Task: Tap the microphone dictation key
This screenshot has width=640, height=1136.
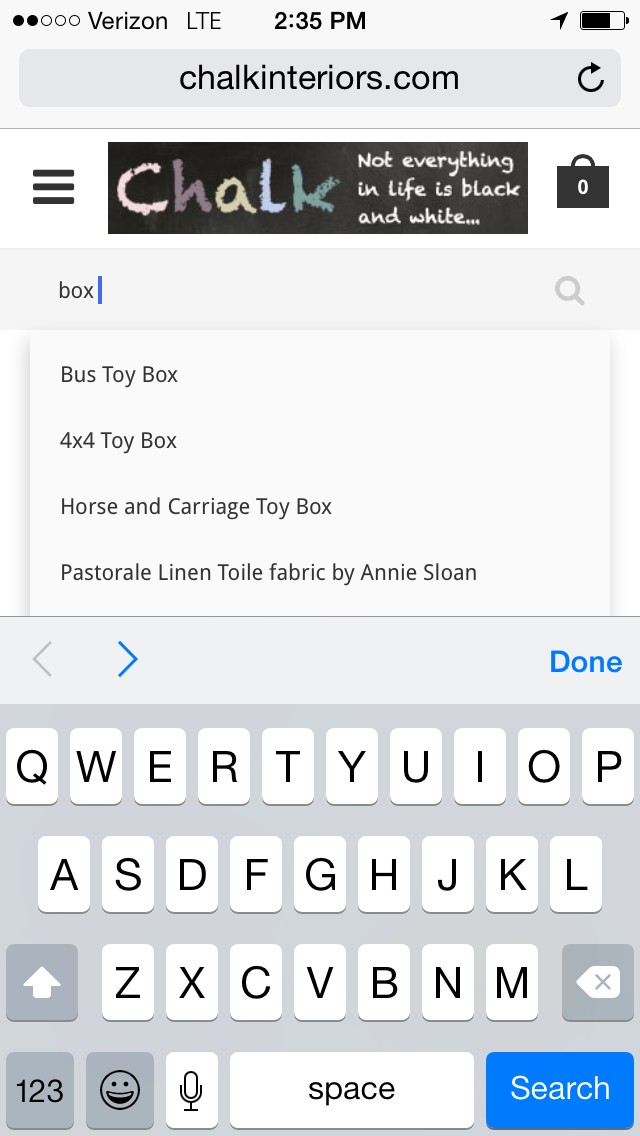Action: pos(192,1088)
